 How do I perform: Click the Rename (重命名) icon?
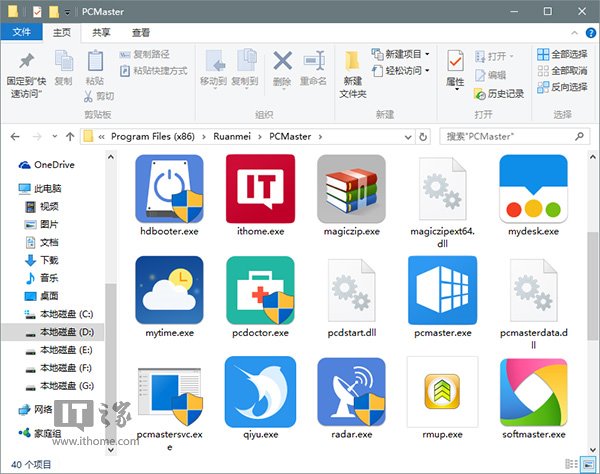point(313,68)
